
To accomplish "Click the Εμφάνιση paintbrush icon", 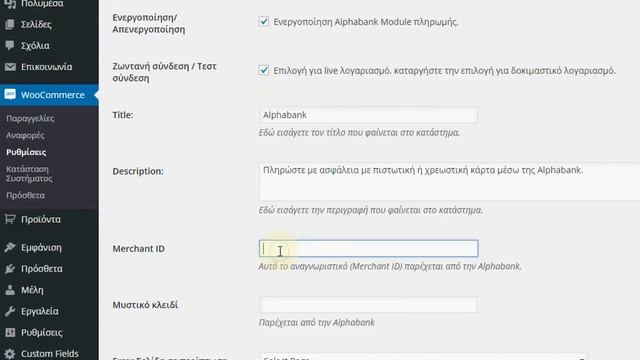I will pyautogui.click(x=10, y=247).
